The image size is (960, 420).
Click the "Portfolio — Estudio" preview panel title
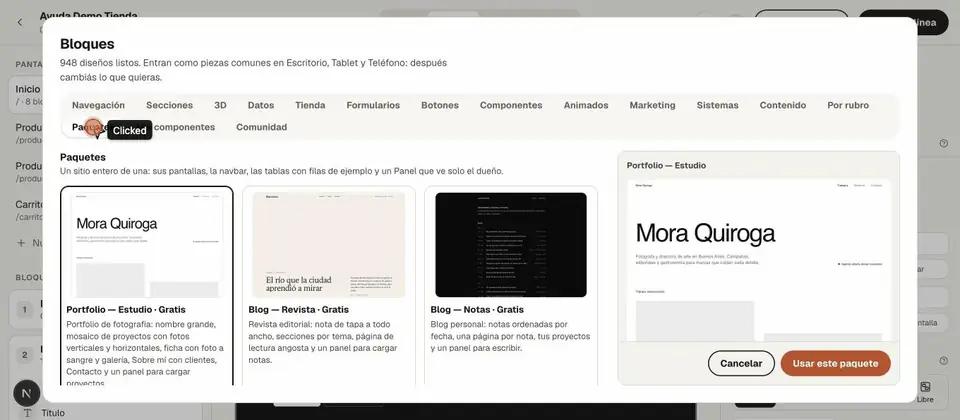tap(666, 165)
